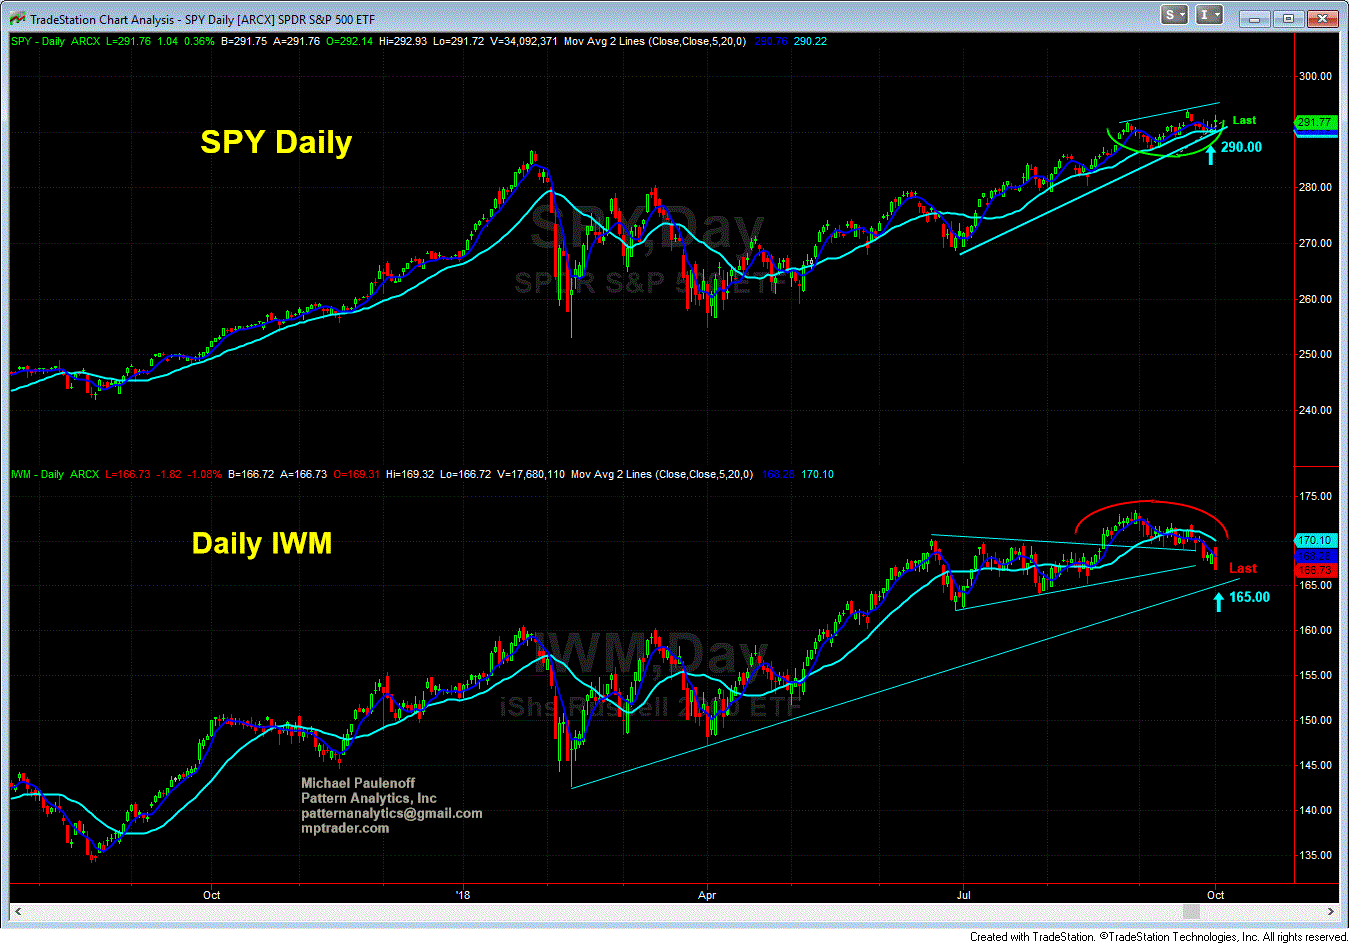The image size is (1349, 943).
Task: Select the 'SPY Daily' yellow chart title
Action: [276, 142]
